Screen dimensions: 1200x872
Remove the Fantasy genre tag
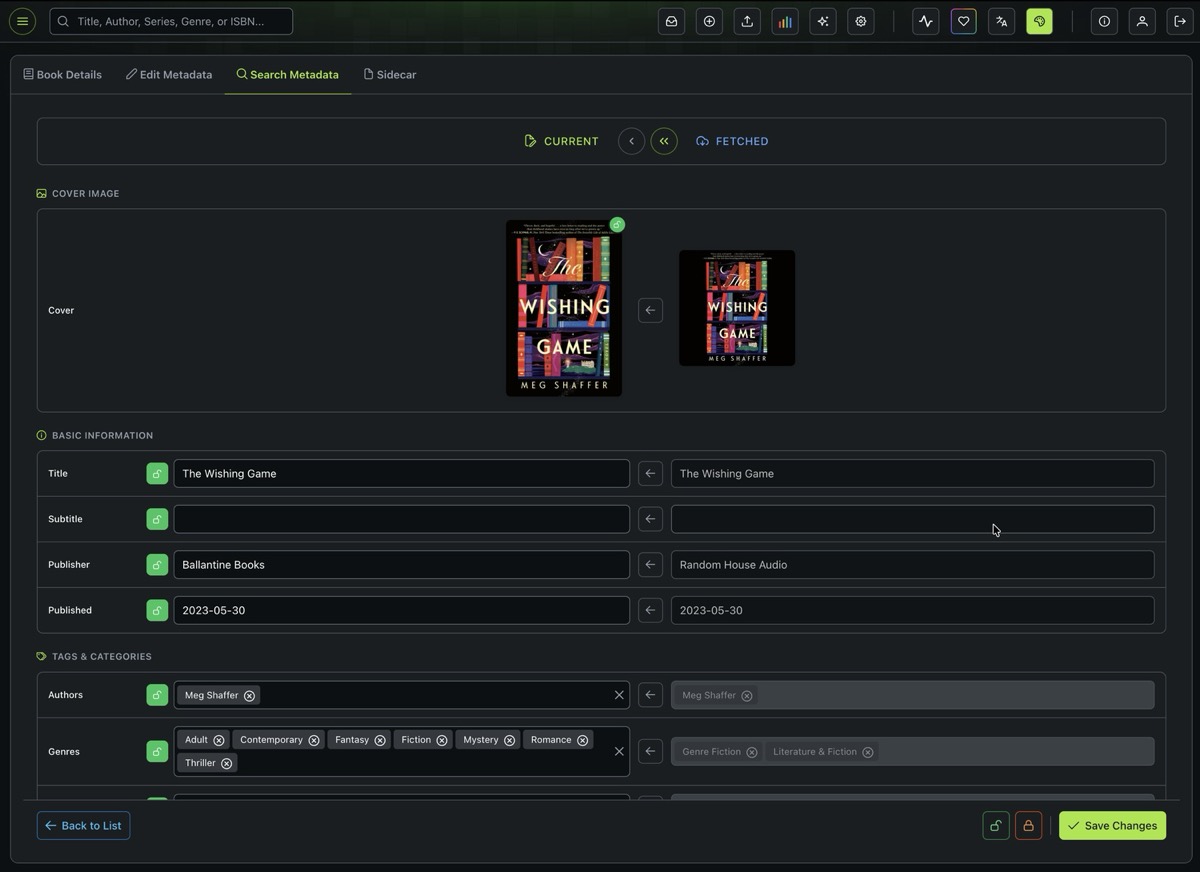pyautogui.click(x=379, y=740)
